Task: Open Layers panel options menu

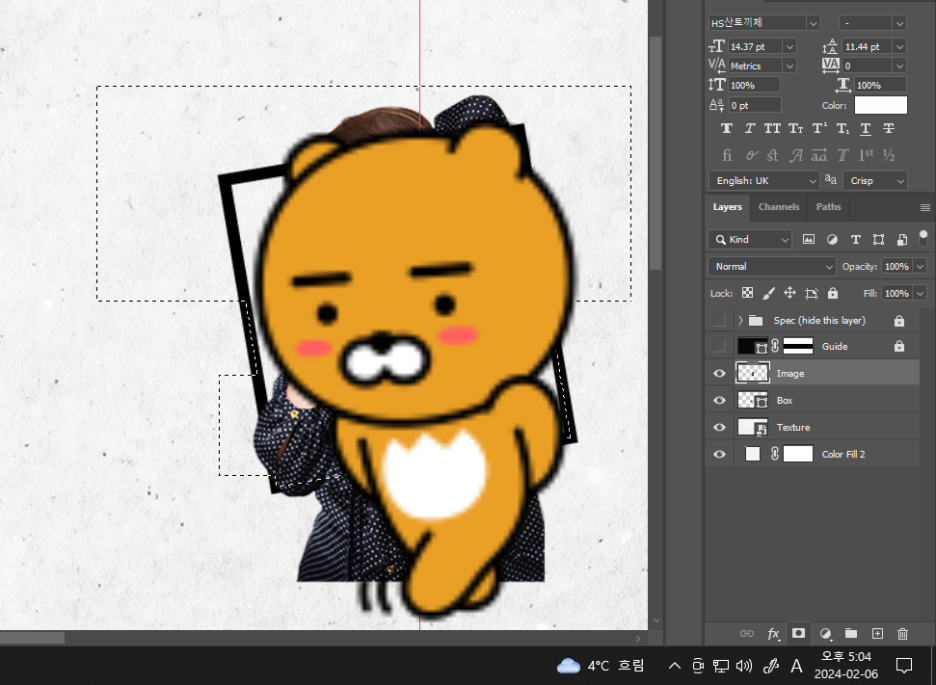Action: coord(925,207)
